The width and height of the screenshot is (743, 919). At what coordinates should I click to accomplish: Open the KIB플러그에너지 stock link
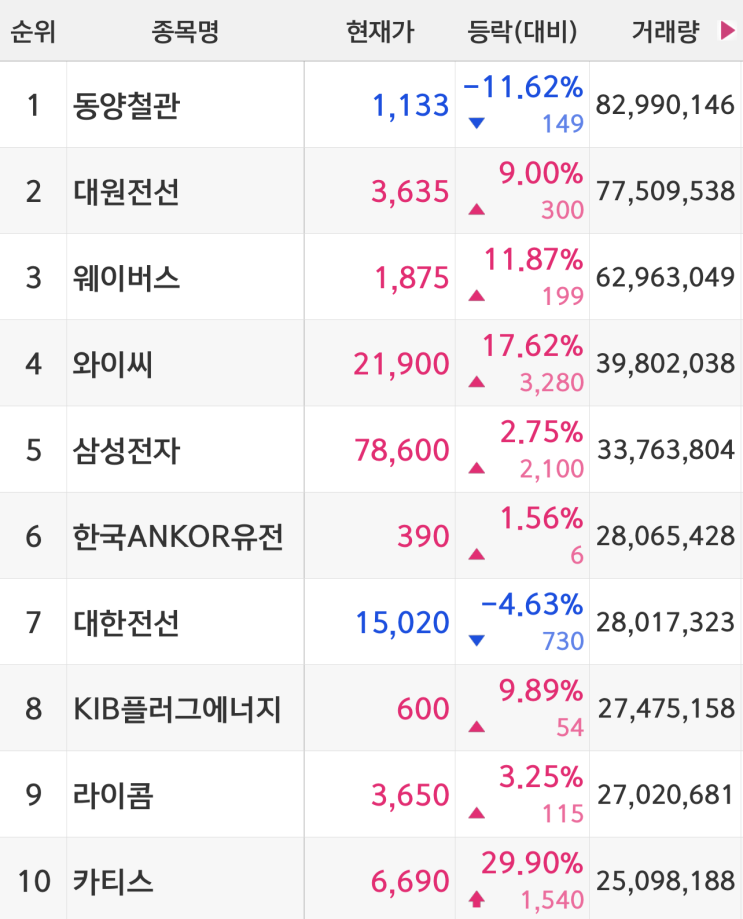178,709
